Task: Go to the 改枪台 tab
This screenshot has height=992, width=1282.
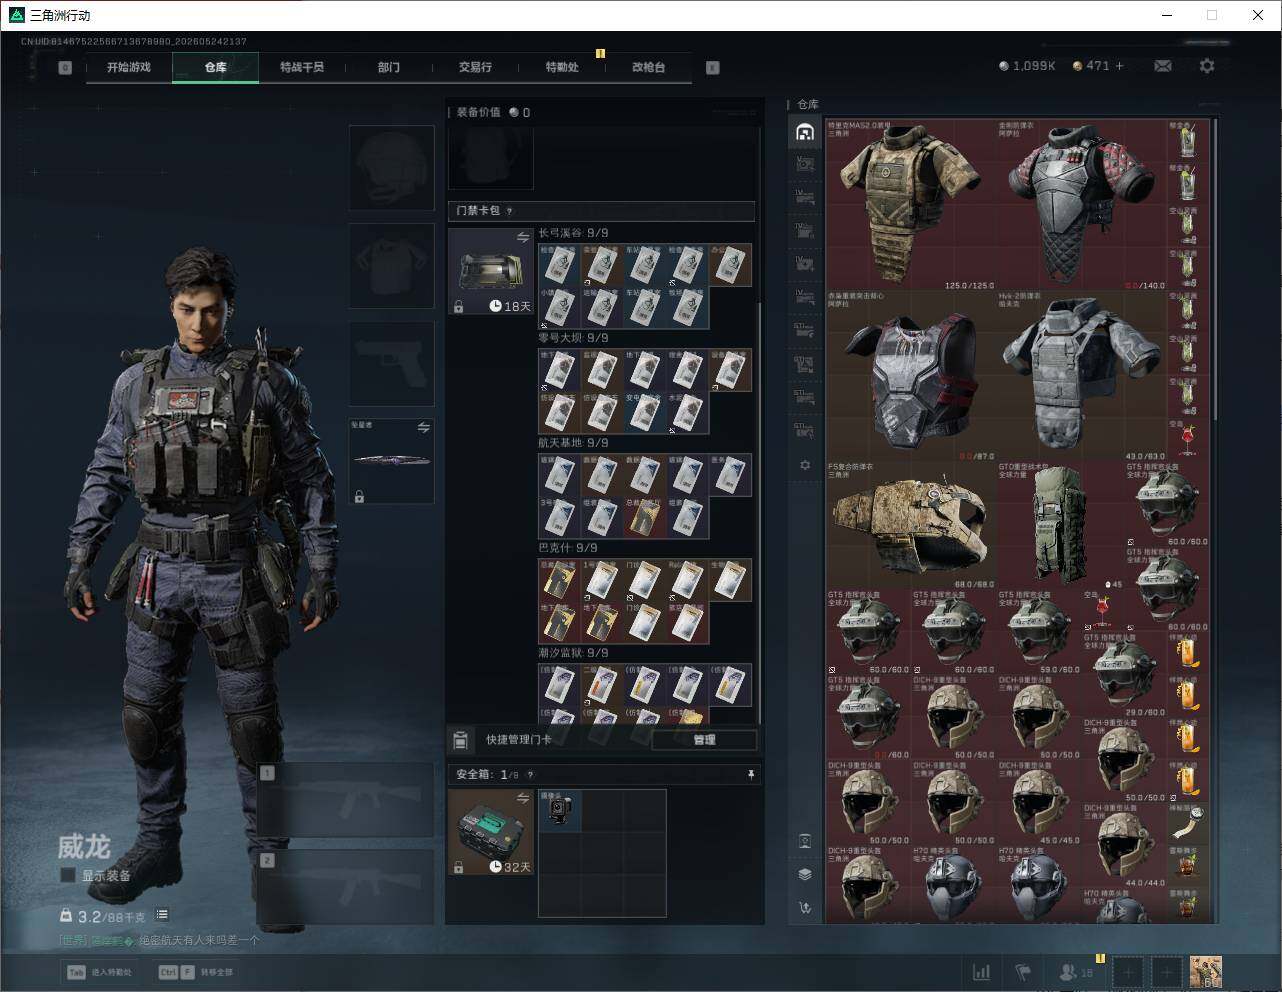Action: [648, 67]
